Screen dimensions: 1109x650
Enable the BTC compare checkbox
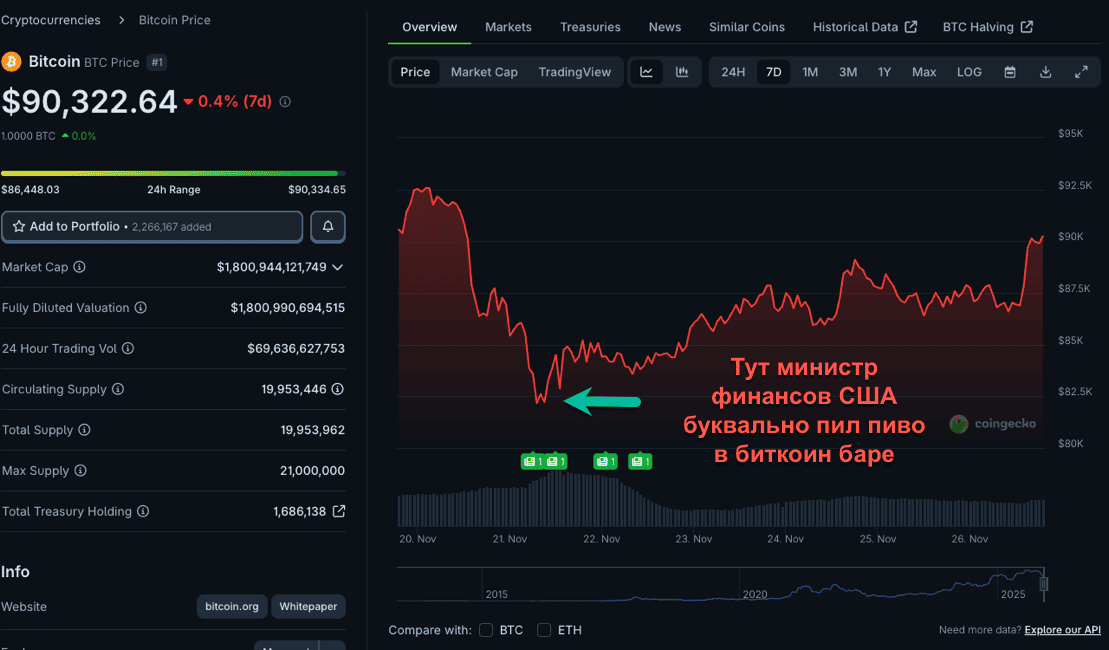coord(486,630)
